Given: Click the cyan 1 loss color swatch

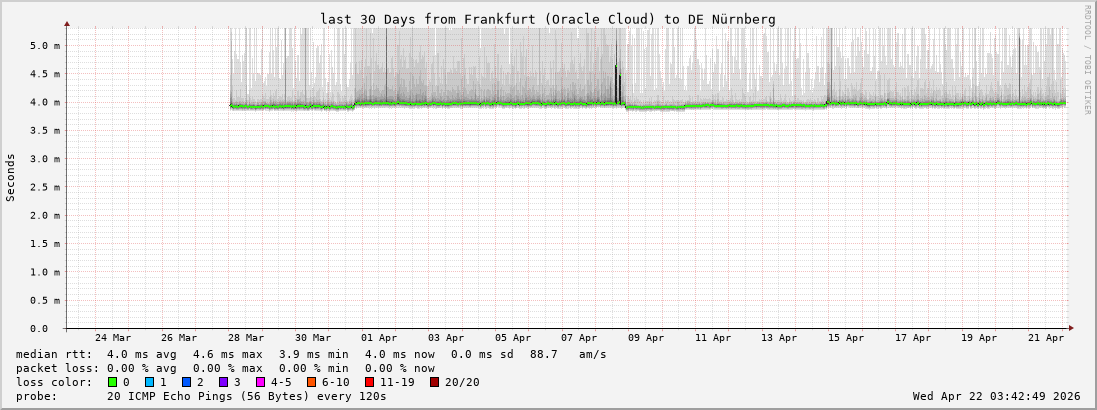Looking at the screenshot, I should click(x=149, y=382).
